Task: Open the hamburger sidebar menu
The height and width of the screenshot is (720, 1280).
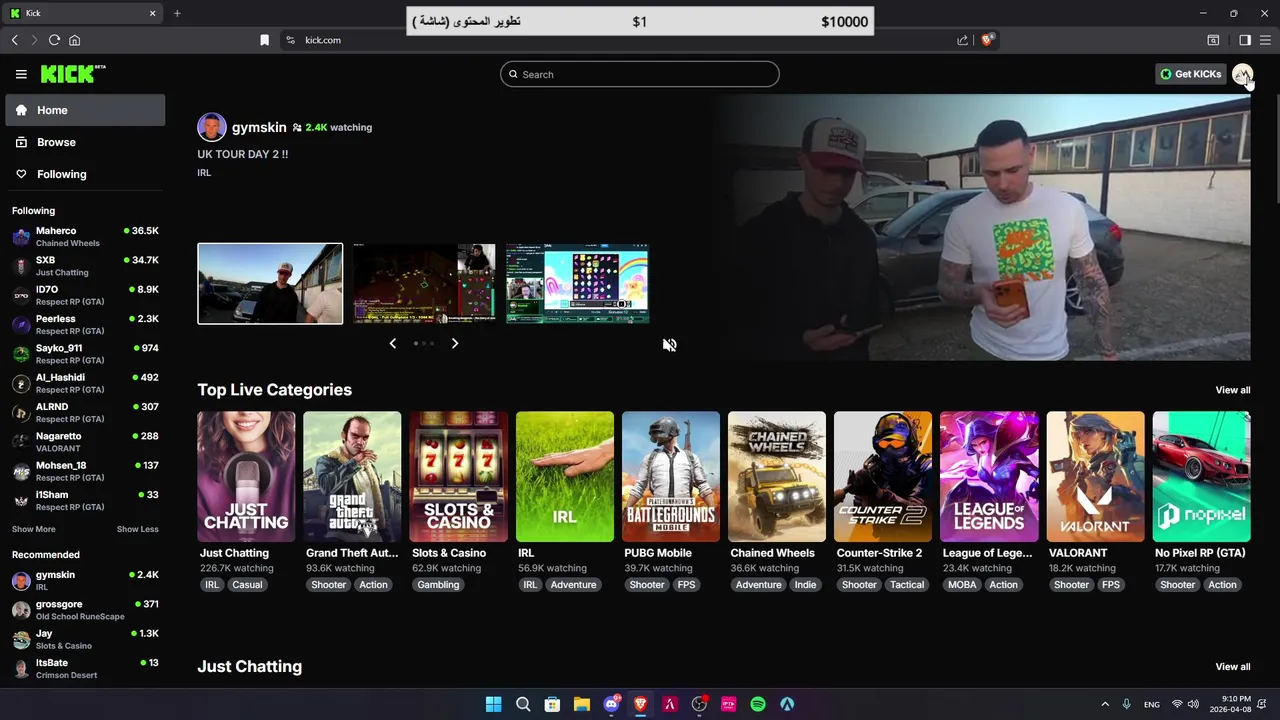Action: coord(21,74)
